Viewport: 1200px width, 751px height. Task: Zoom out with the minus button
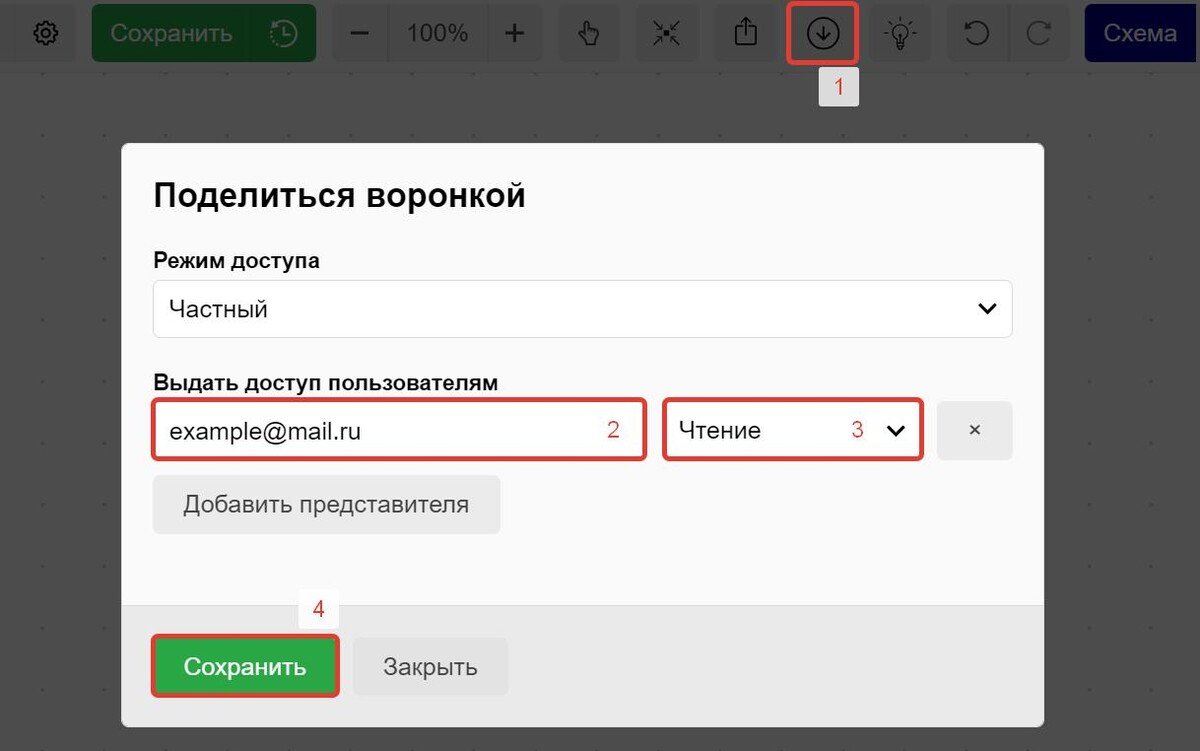point(360,33)
